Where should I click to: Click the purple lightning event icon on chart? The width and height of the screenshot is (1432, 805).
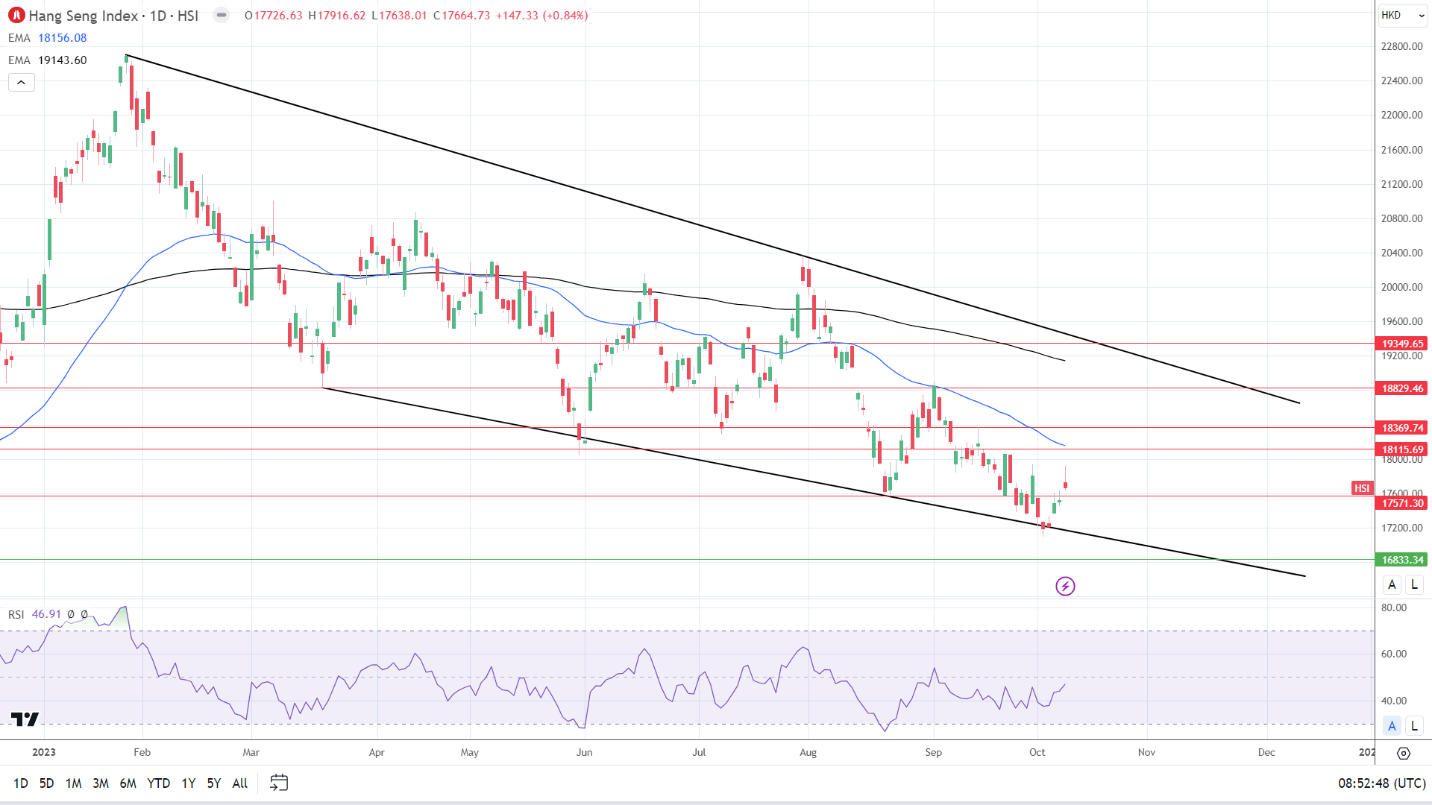[1065, 586]
